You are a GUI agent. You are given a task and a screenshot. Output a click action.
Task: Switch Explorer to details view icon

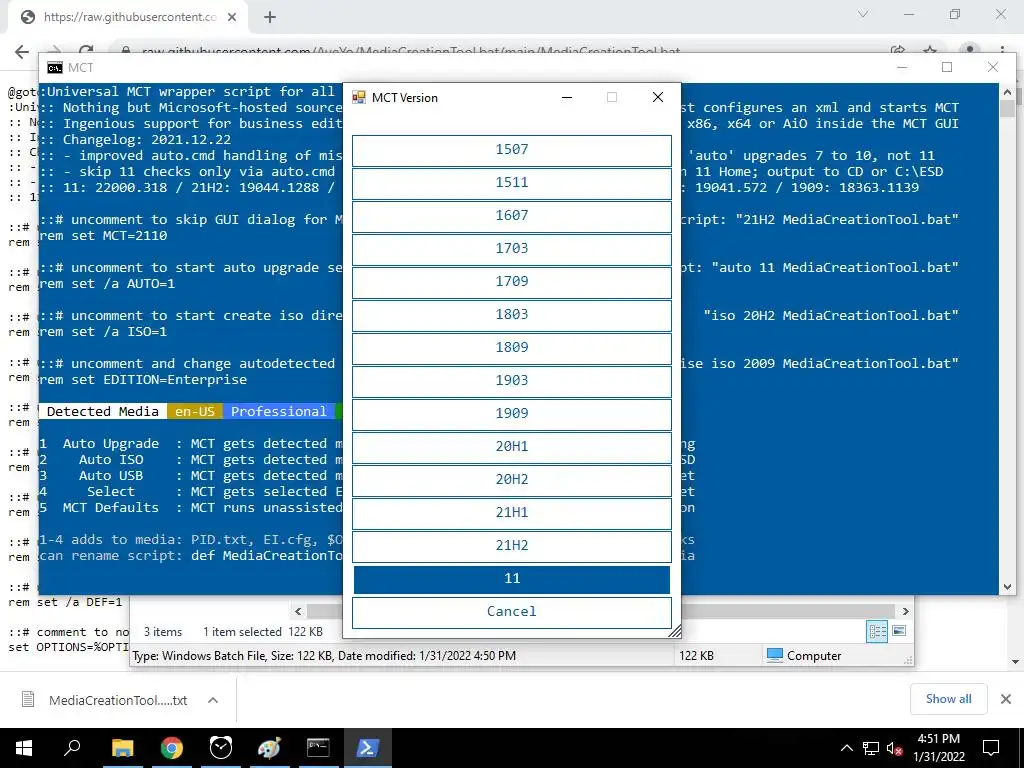point(877,631)
